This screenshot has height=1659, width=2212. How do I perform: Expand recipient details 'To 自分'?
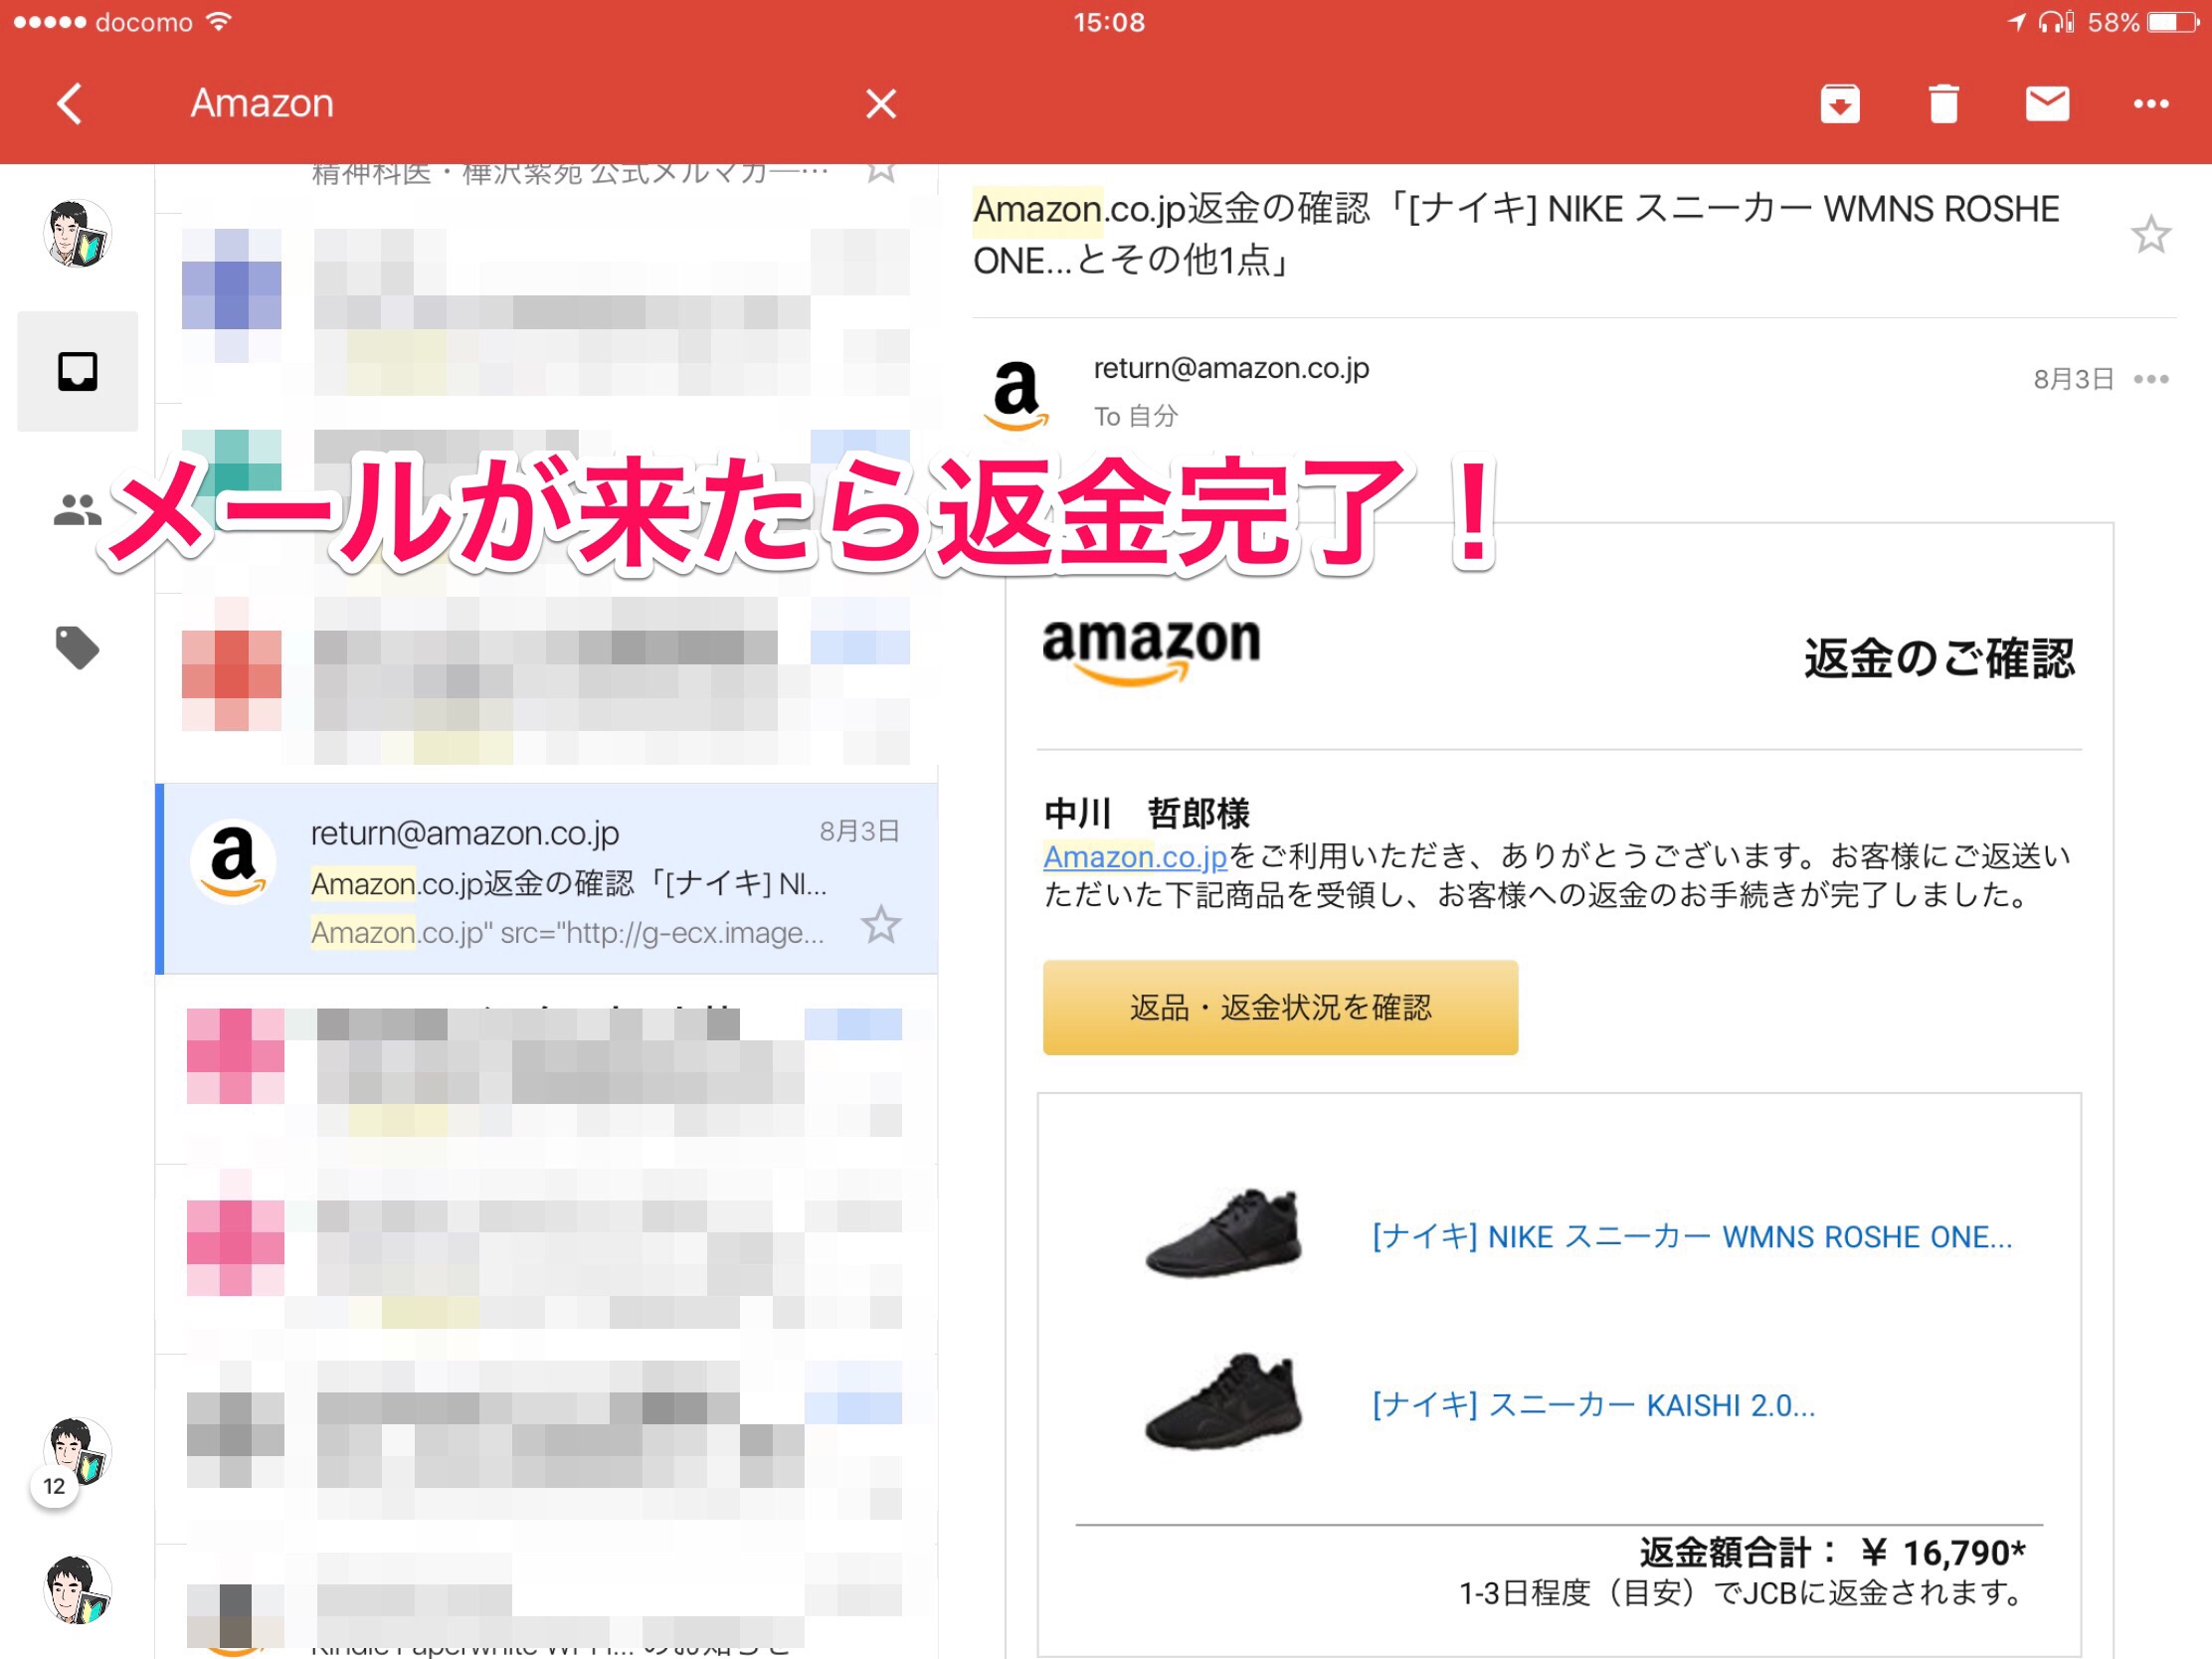point(1135,416)
